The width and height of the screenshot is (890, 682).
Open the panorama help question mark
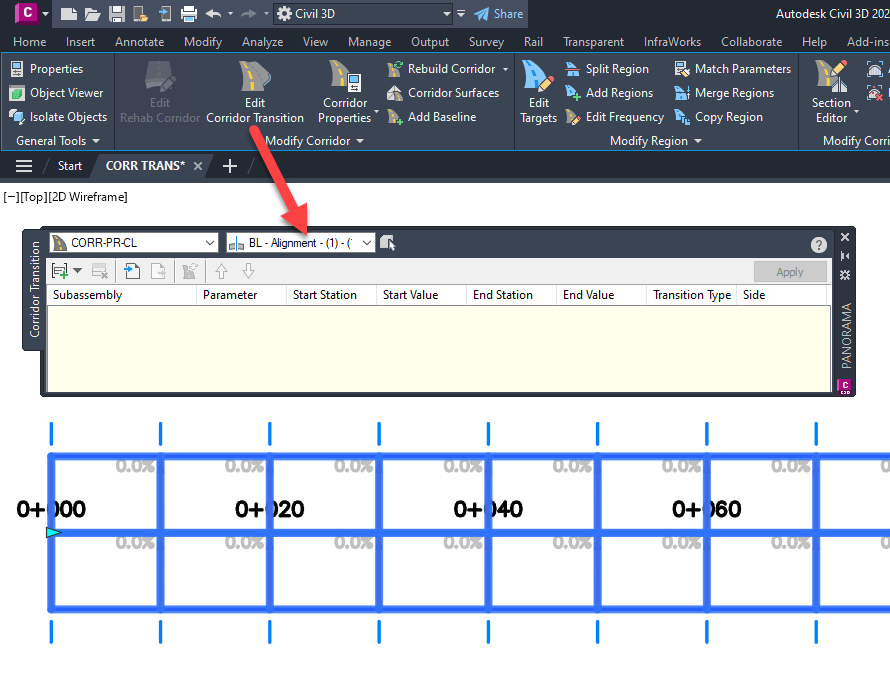(818, 245)
